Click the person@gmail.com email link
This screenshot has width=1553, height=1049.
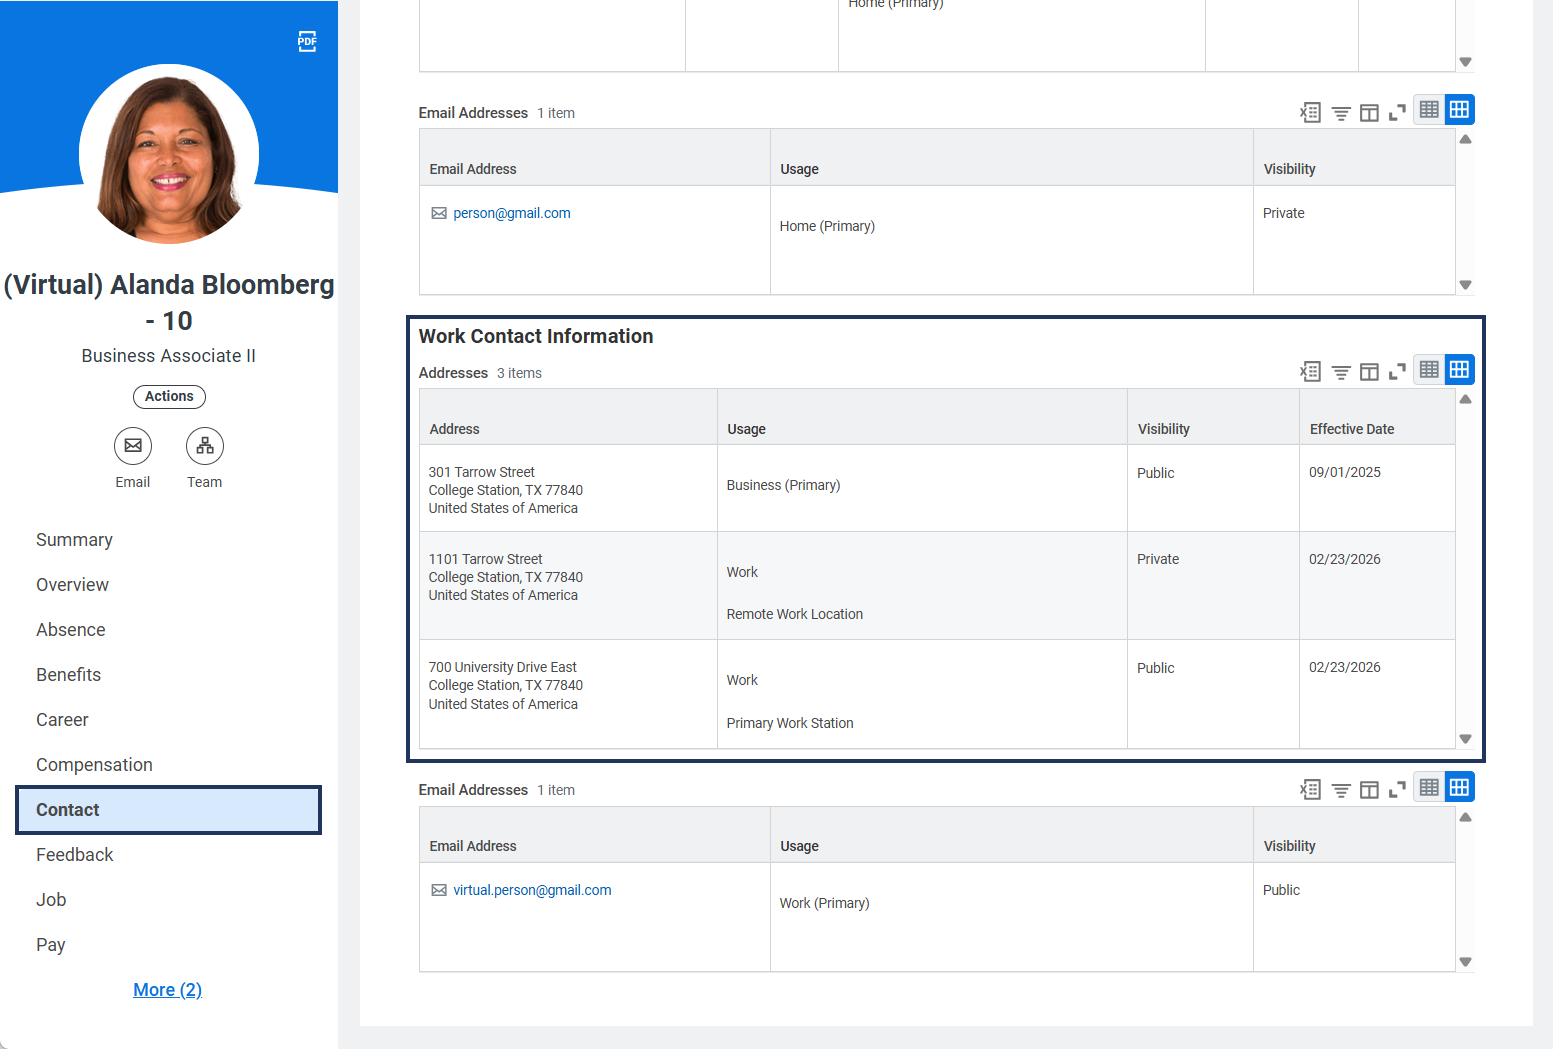point(511,213)
